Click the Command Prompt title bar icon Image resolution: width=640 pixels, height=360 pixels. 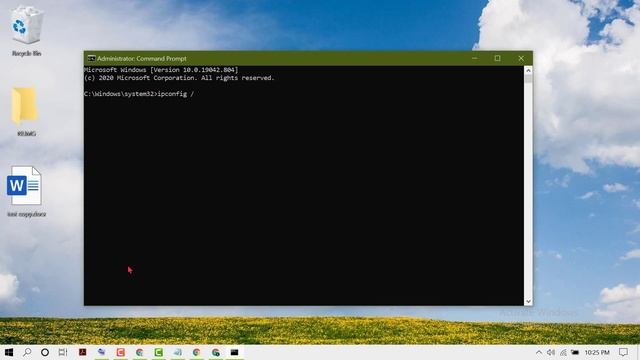[x=91, y=58]
